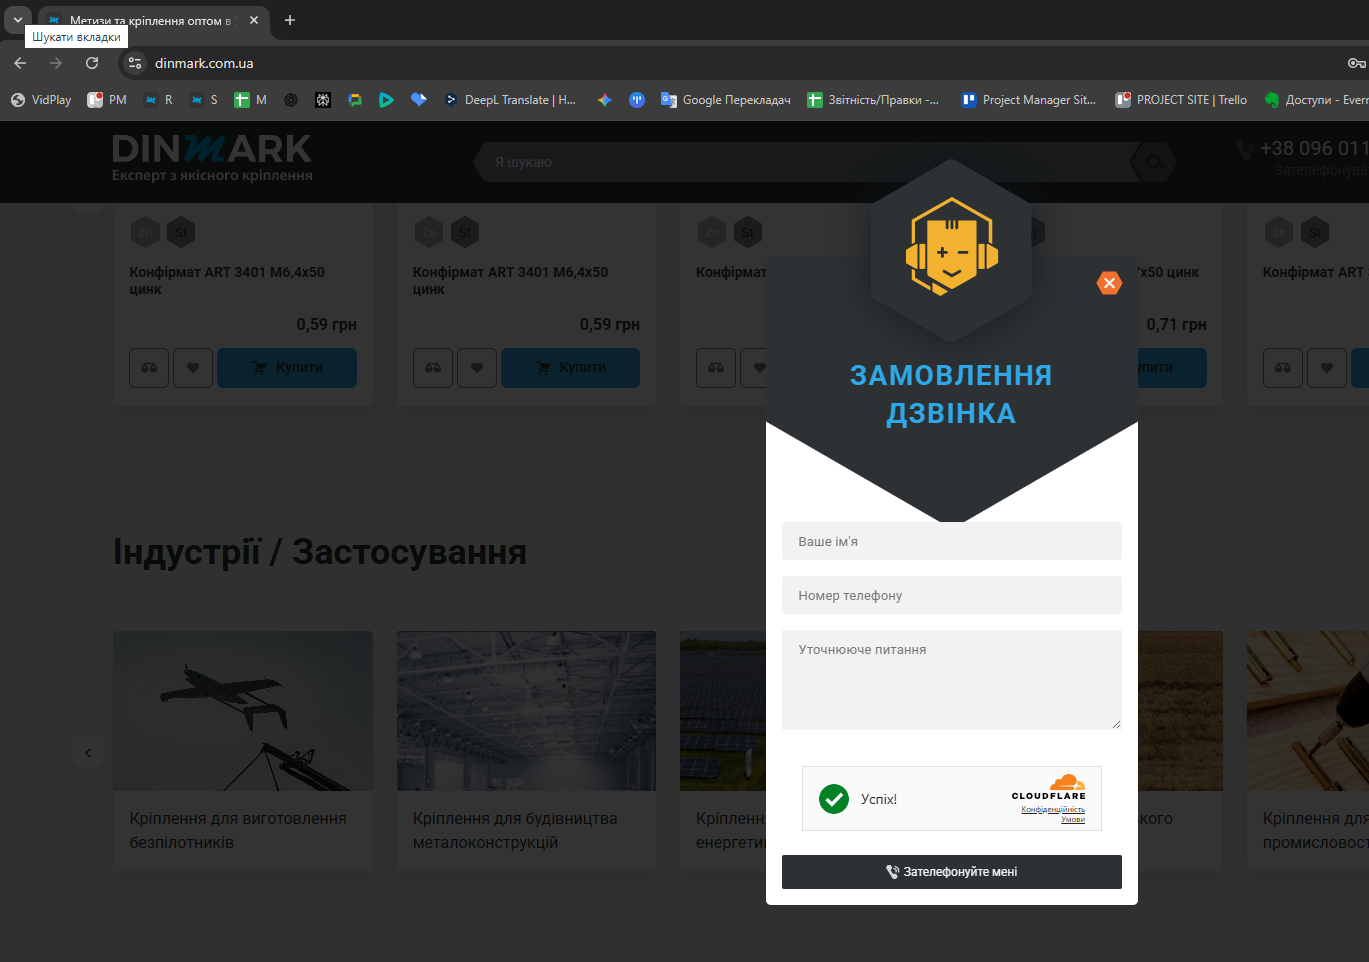Open the drone image thumbnail for безпілотників
Screen dimensions: 1369x962
(x=243, y=711)
